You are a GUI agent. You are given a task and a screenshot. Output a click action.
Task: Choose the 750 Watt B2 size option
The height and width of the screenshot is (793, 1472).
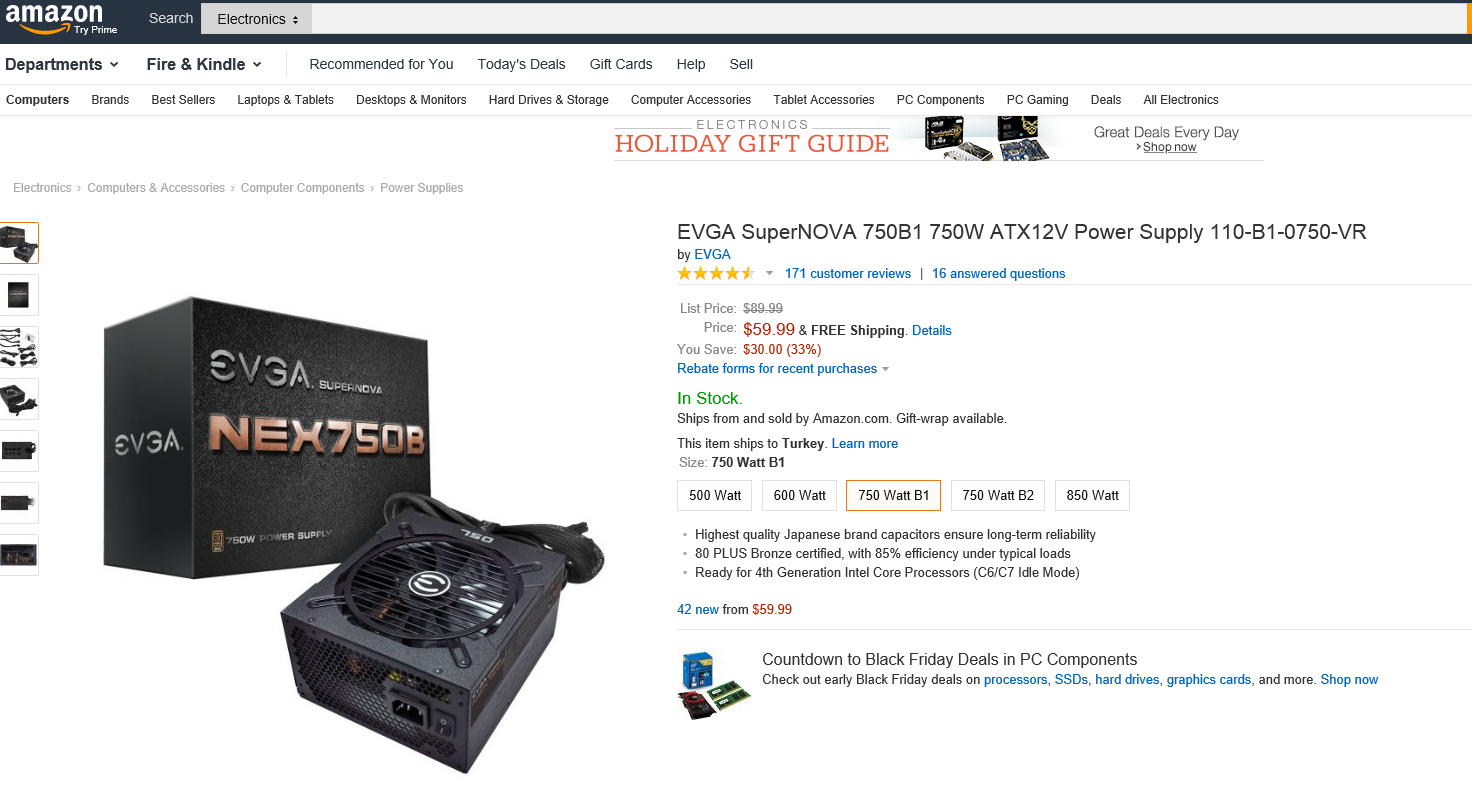pyautogui.click(x=998, y=495)
